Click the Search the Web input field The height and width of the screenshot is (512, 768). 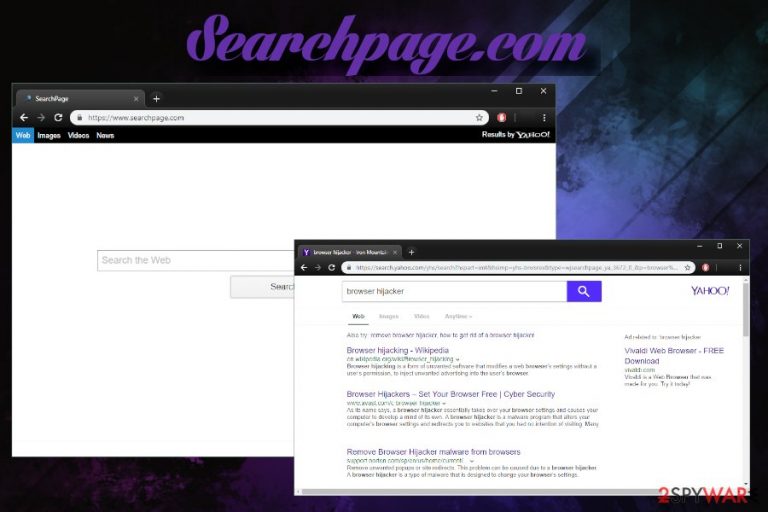[195, 260]
